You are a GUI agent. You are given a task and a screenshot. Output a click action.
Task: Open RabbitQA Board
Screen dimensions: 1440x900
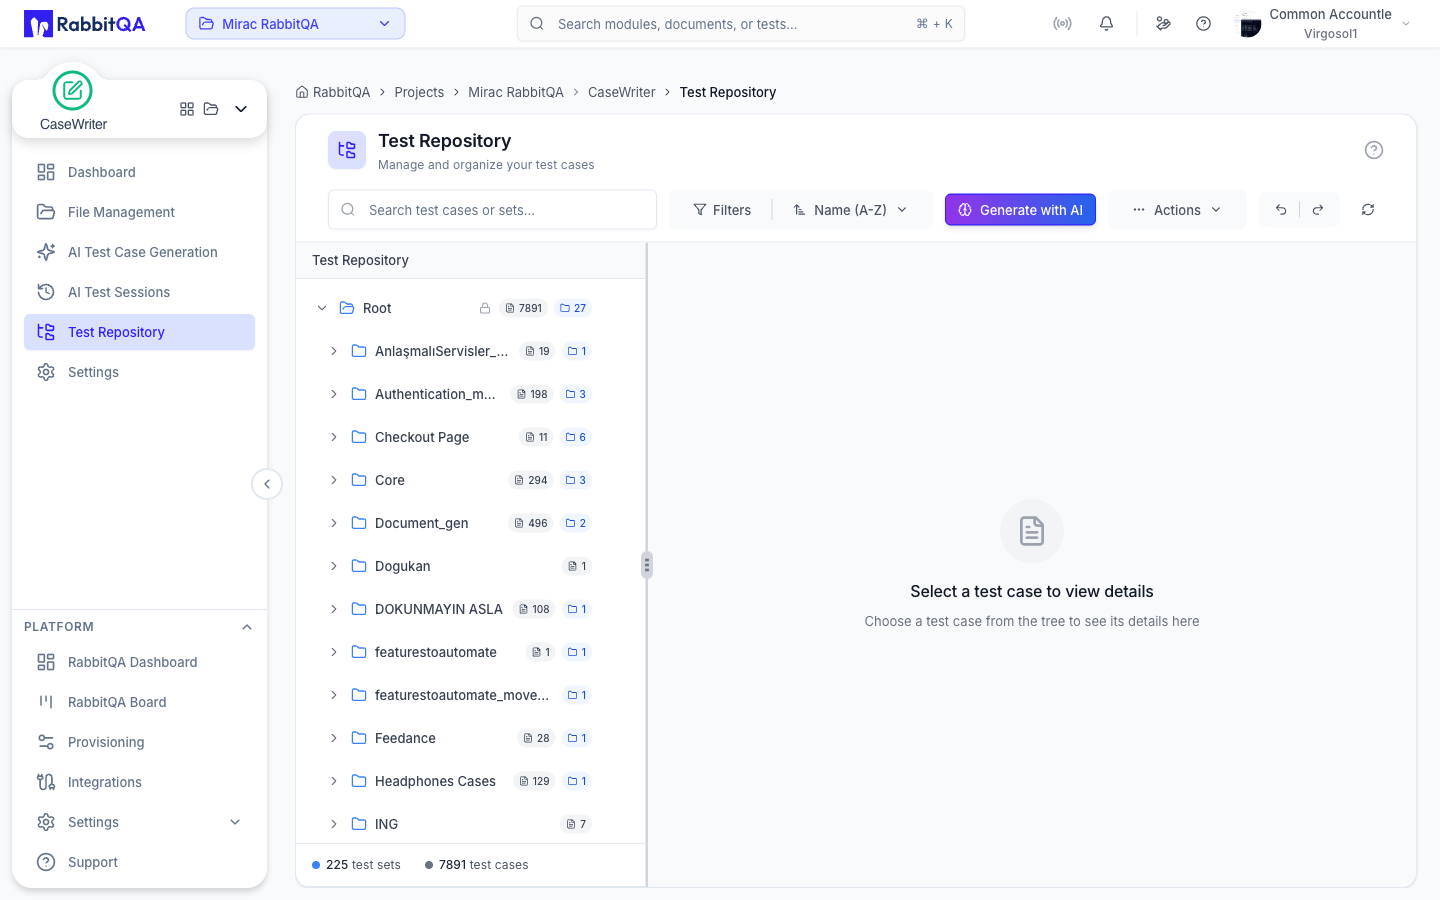click(x=139, y=702)
